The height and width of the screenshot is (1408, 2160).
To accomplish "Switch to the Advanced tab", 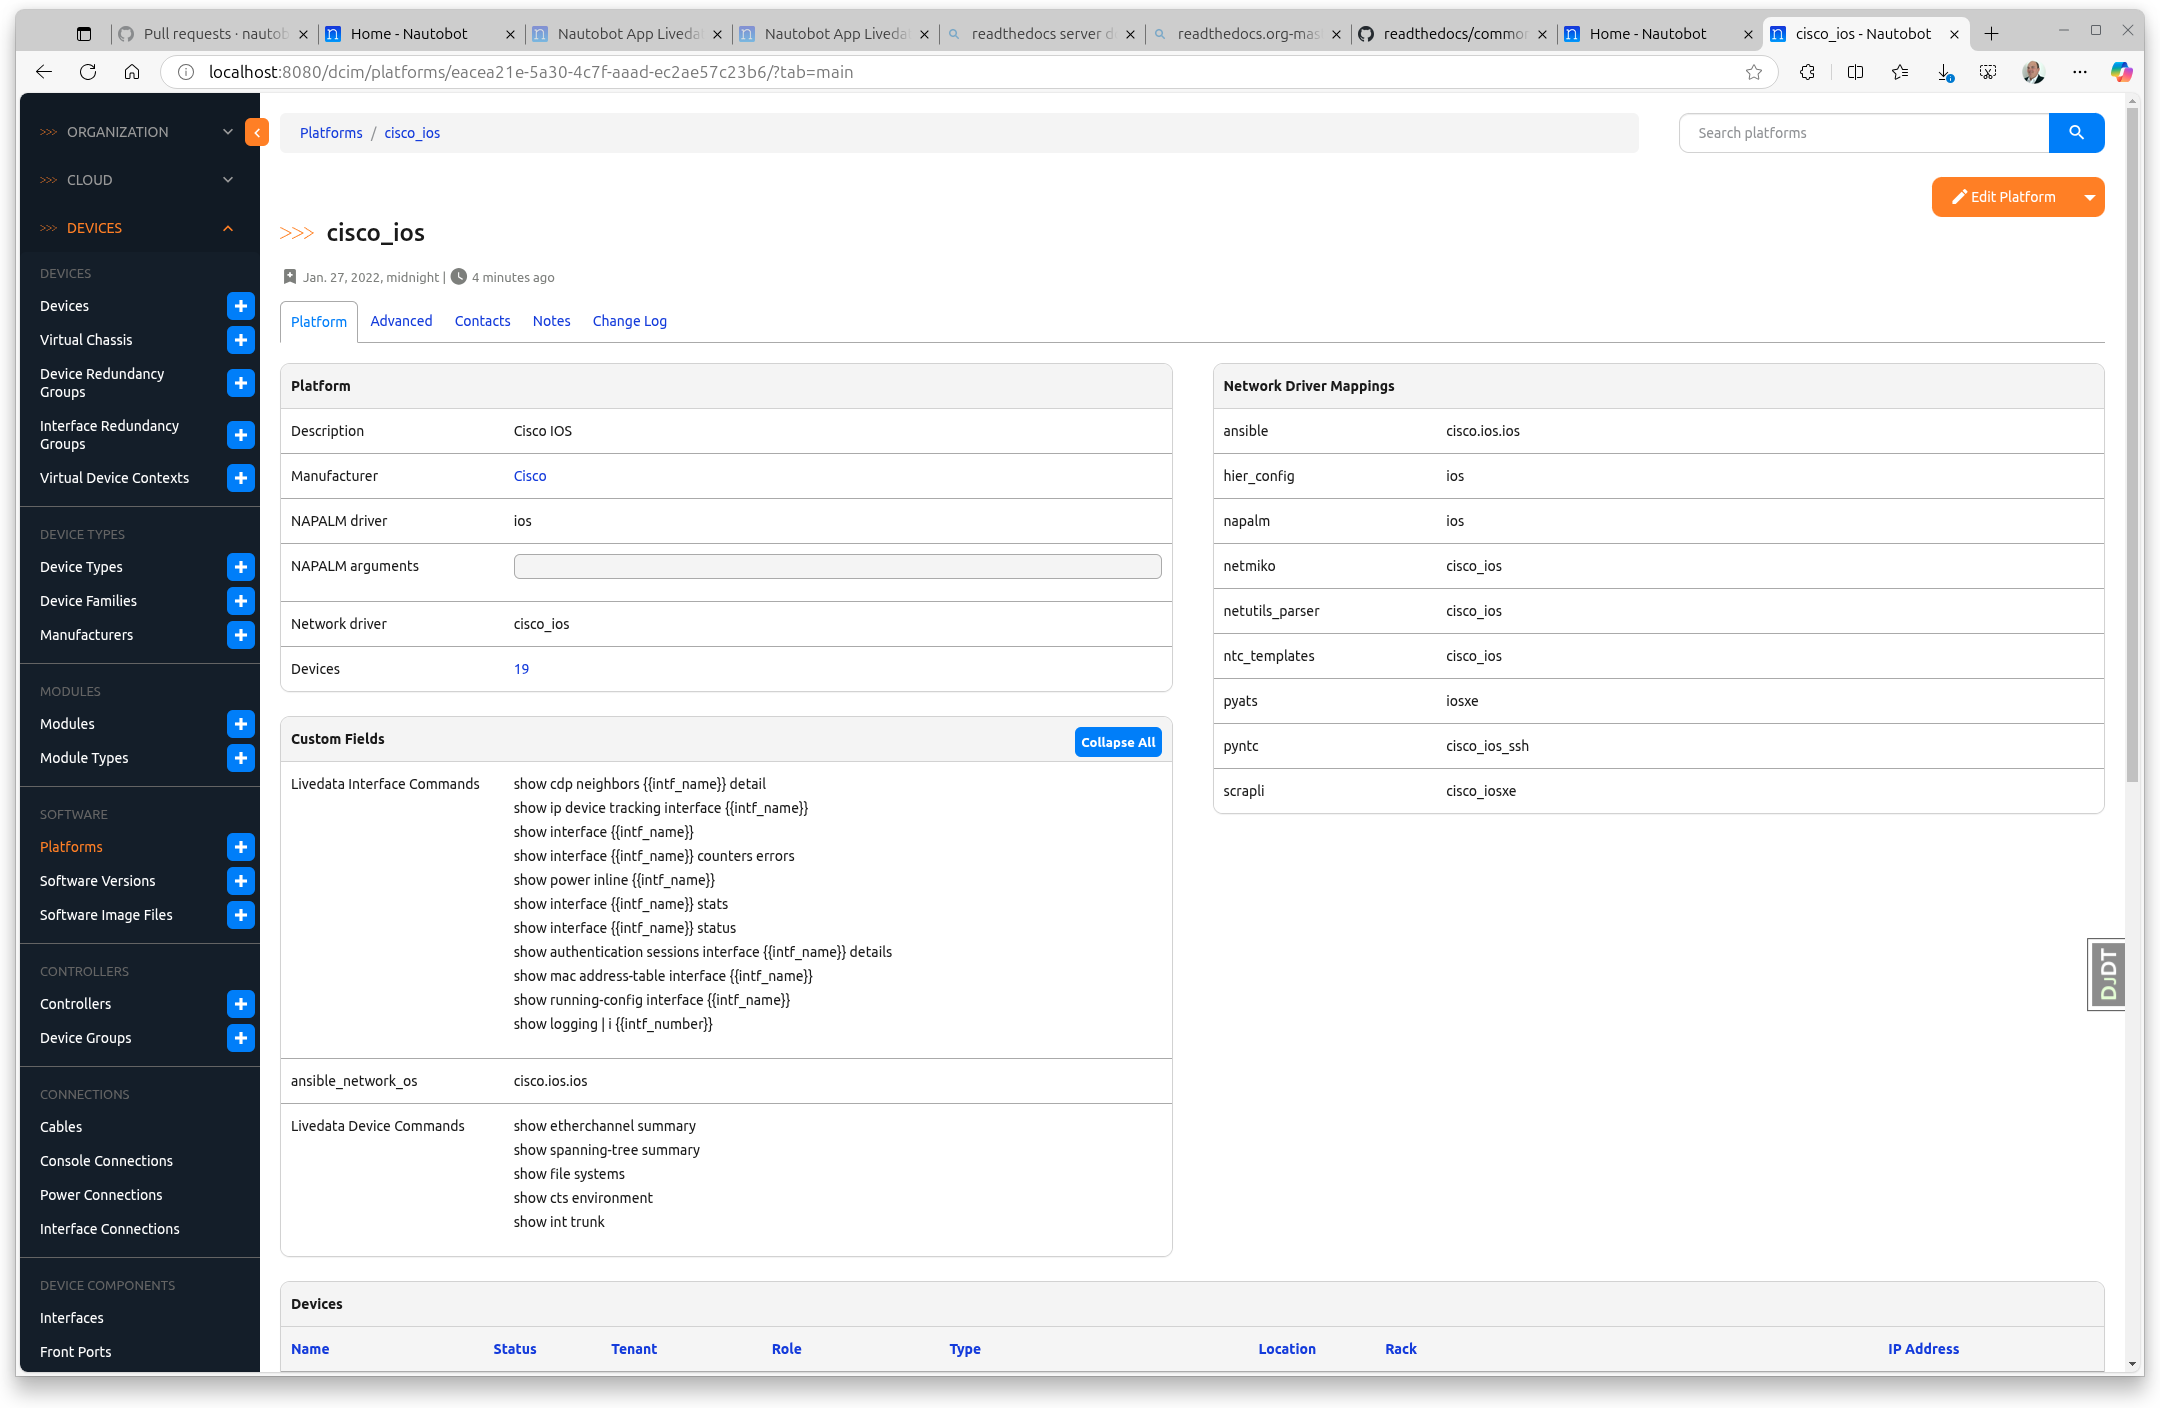I will tap(401, 321).
